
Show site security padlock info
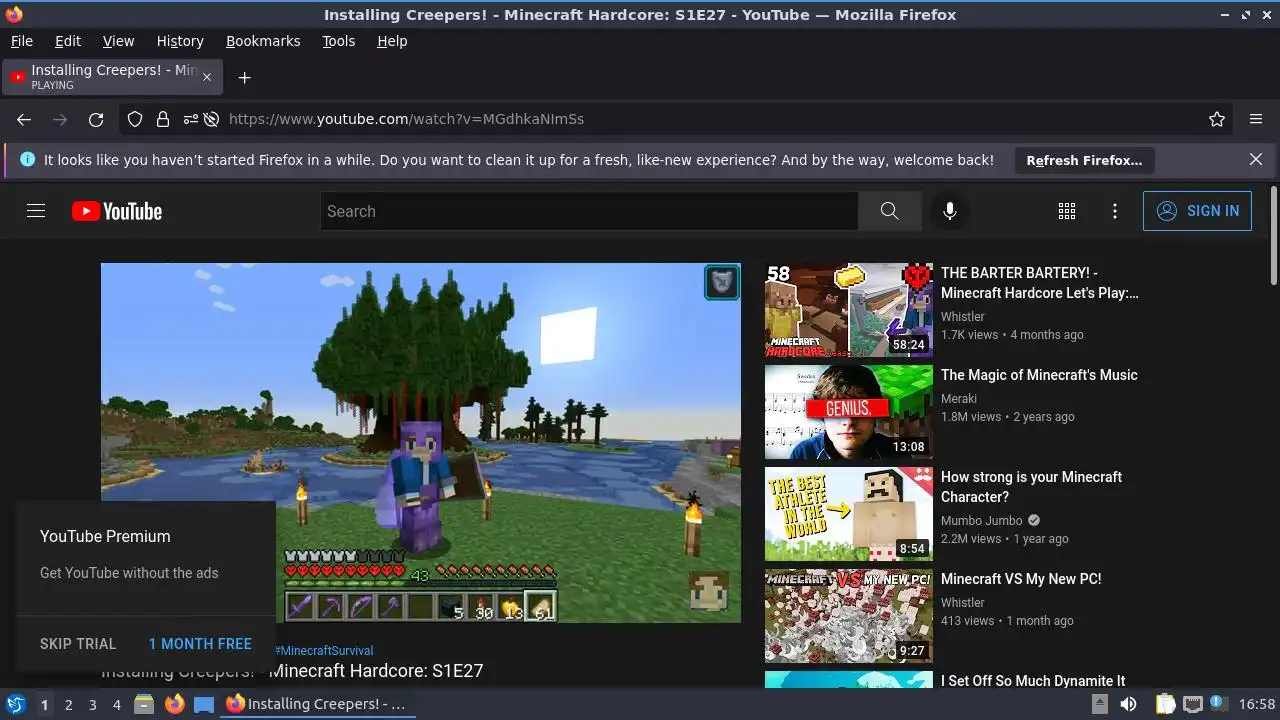tap(163, 119)
